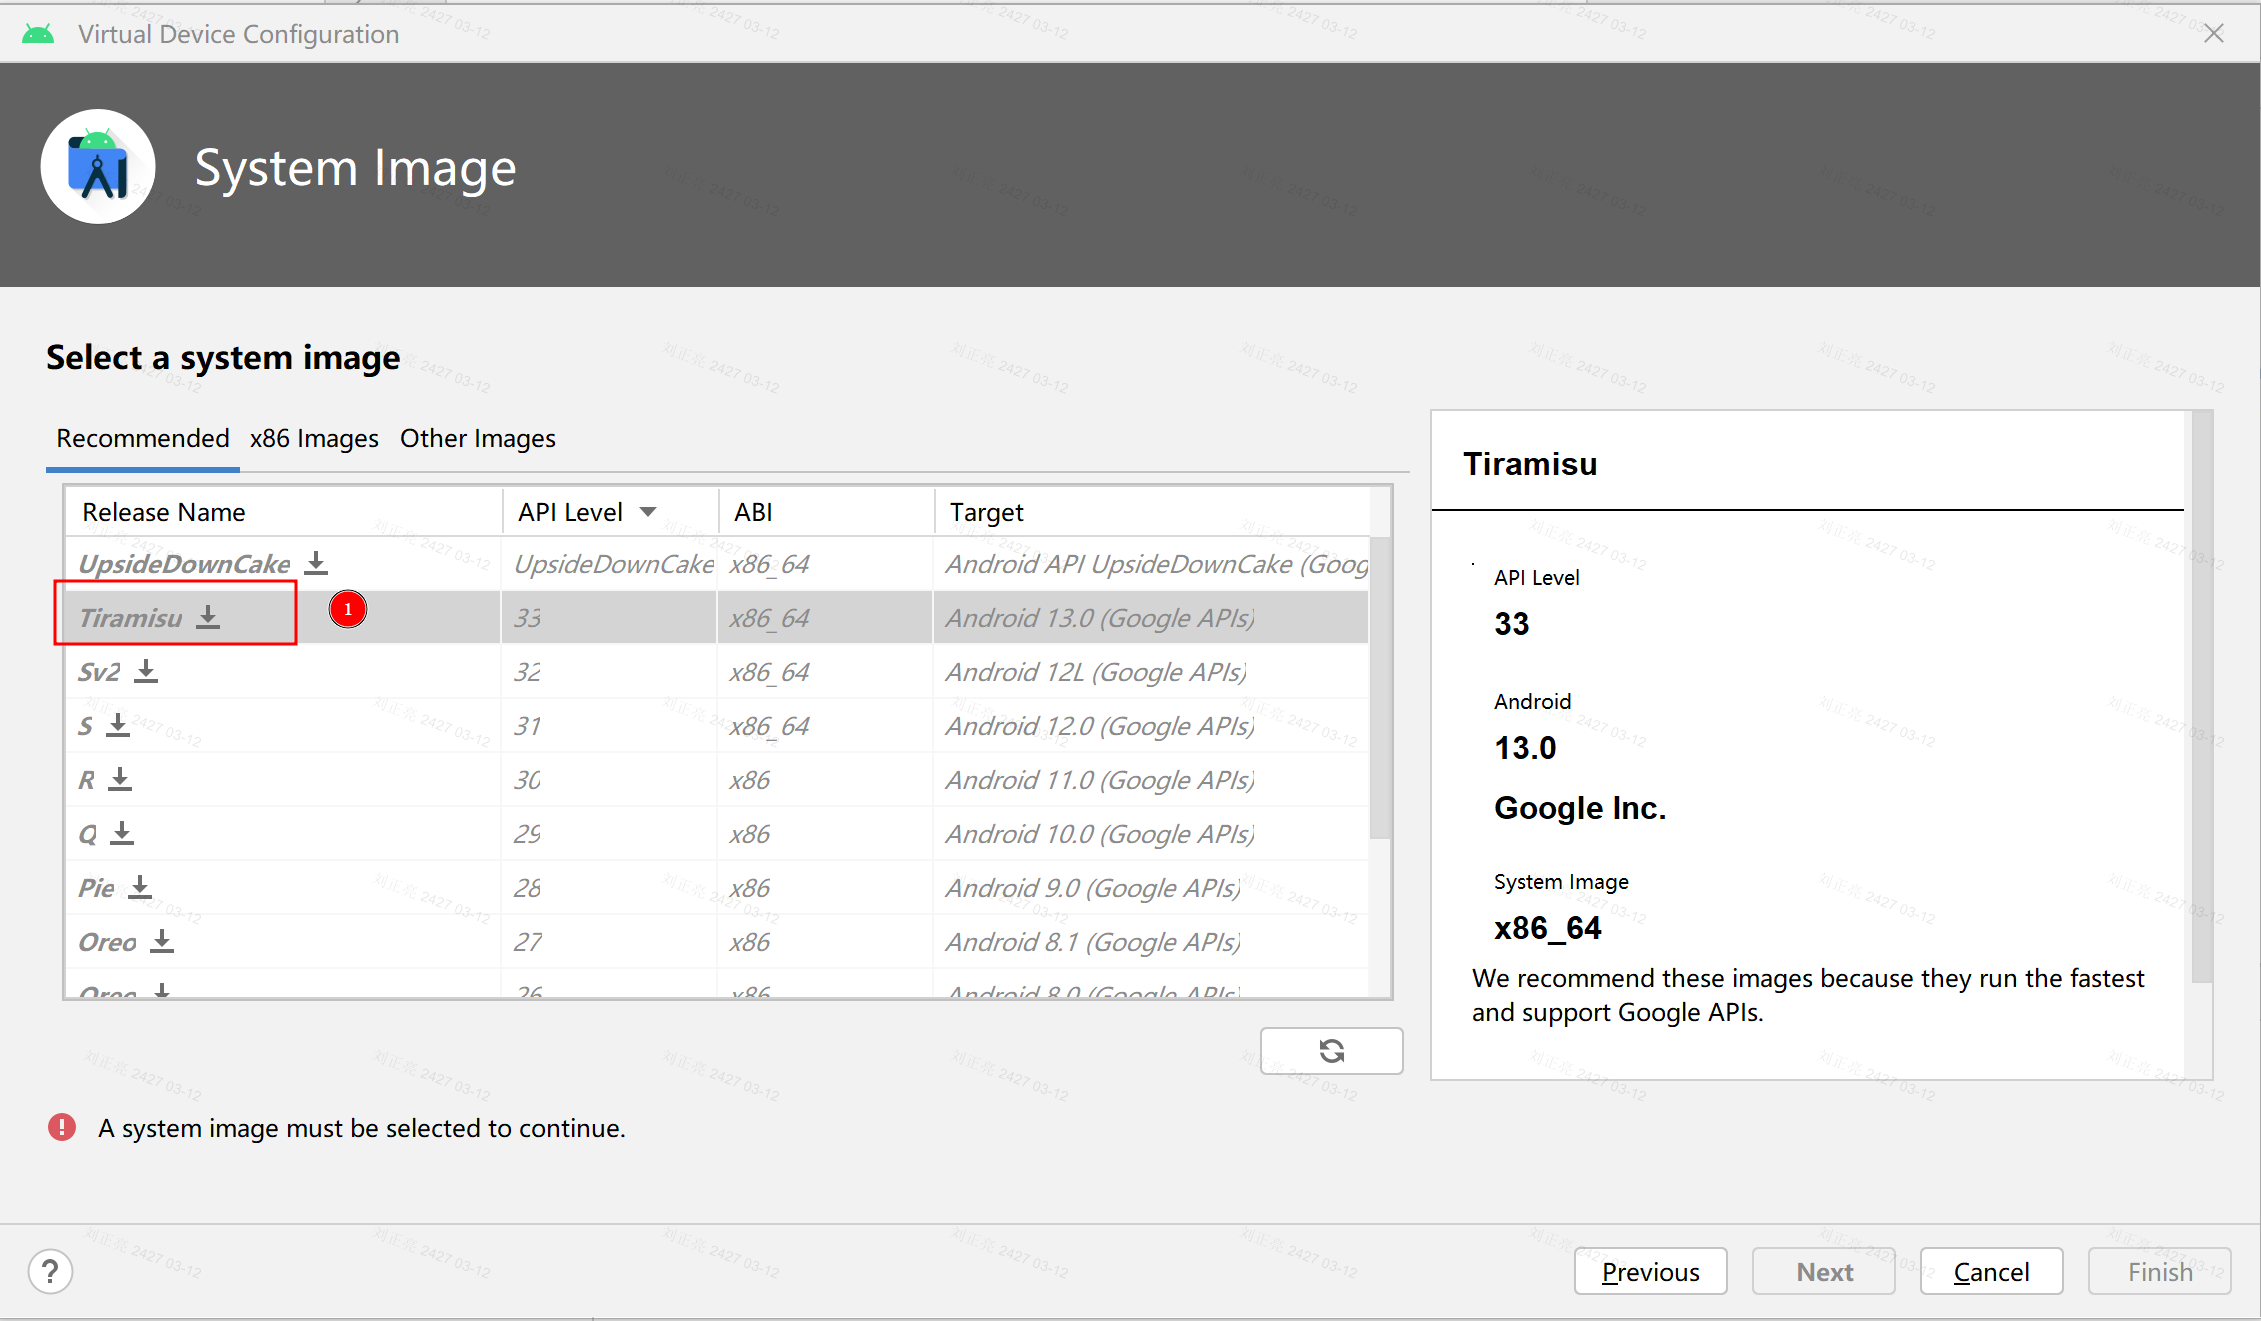Image resolution: width=2261 pixels, height=1321 pixels.
Task: Download the Pie system image
Action: point(140,887)
